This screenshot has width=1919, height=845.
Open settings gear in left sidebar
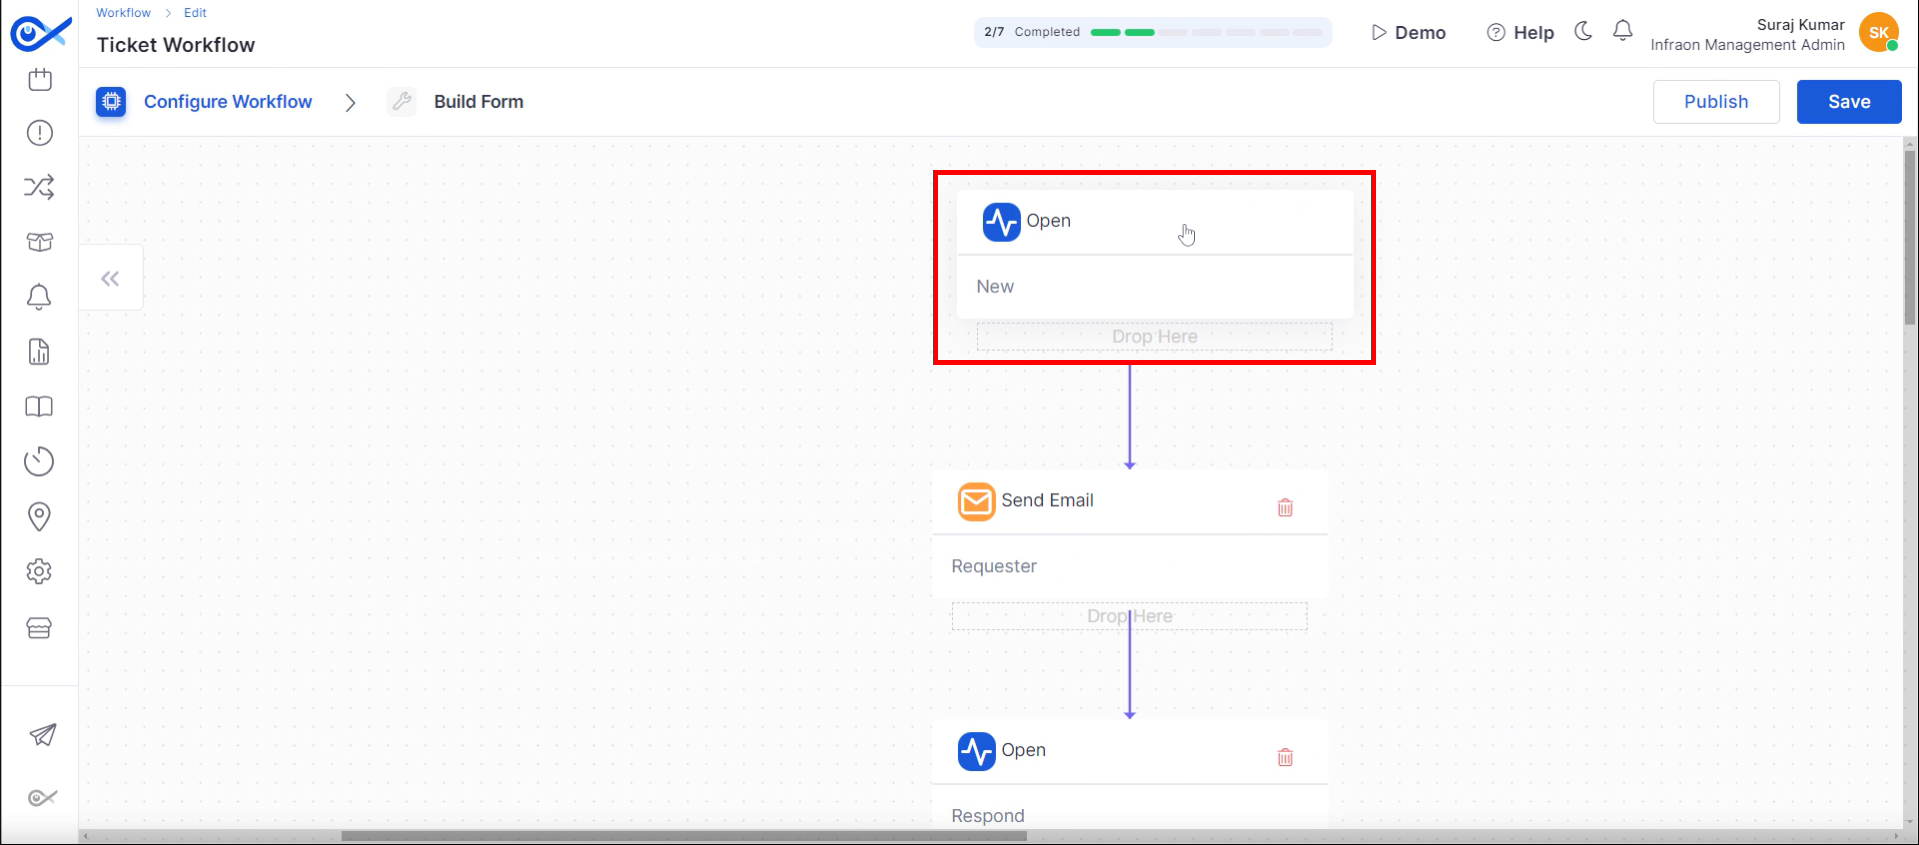pos(39,571)
